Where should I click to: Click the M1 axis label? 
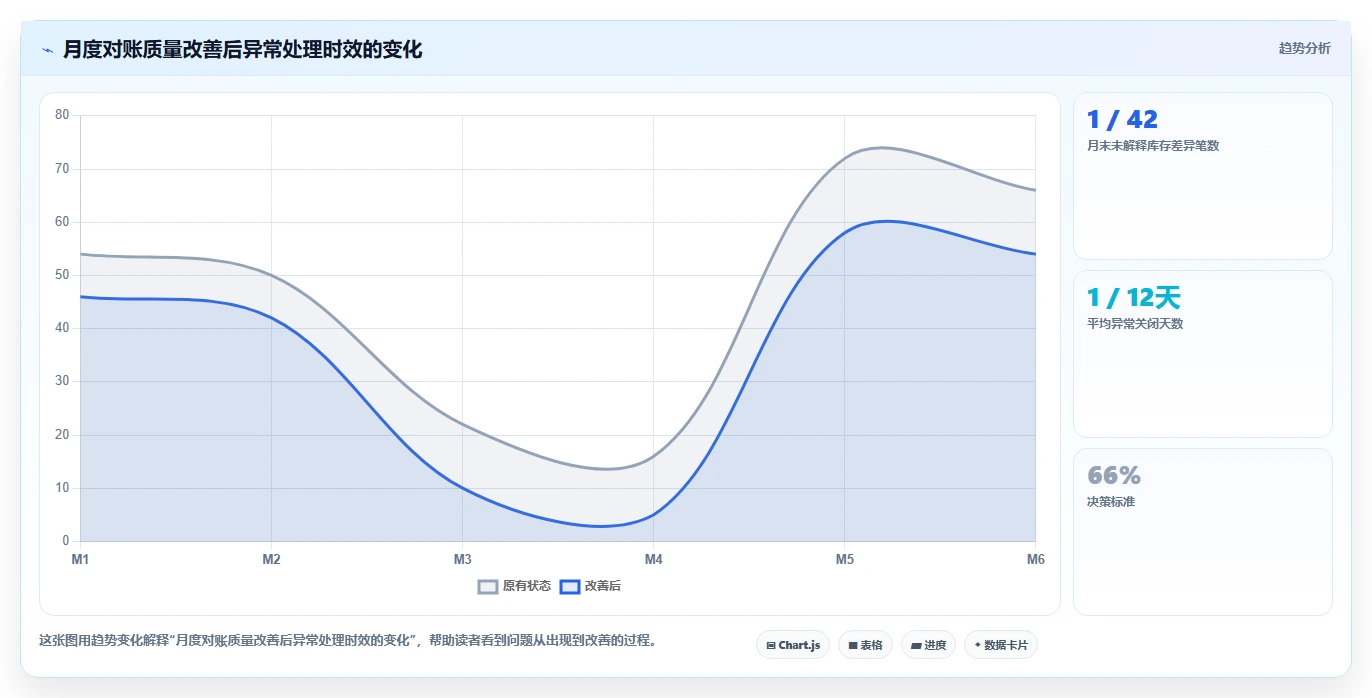click(80, 559)
